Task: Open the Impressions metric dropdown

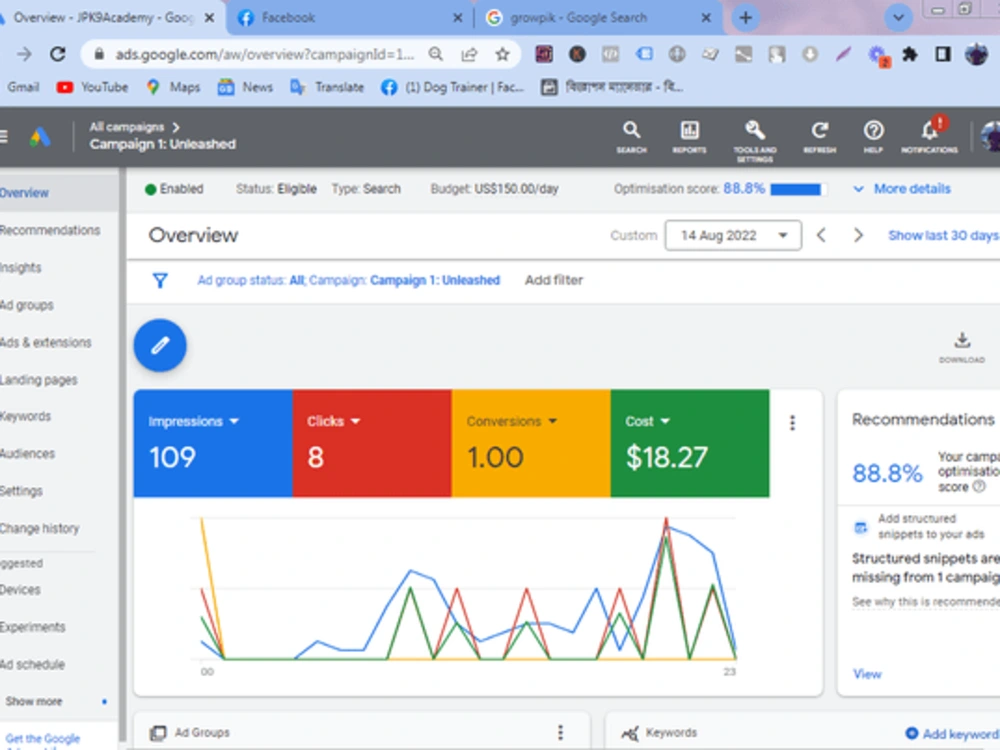Action: pos(194,422)
